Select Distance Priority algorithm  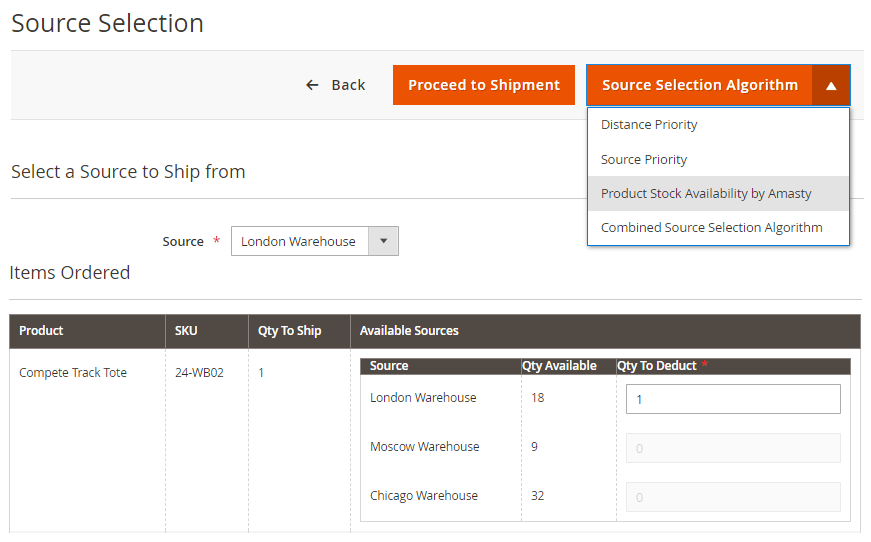(649, 125)
